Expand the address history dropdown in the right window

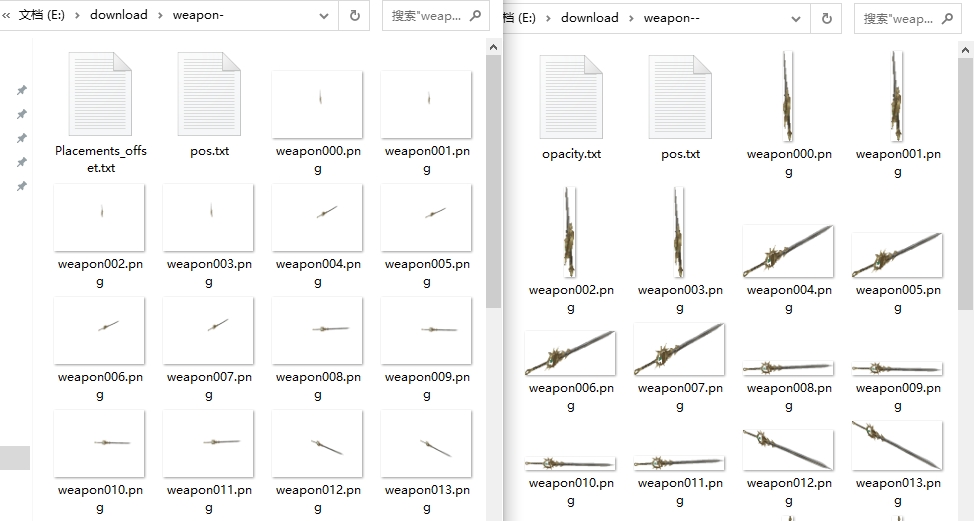coord(795,19)
